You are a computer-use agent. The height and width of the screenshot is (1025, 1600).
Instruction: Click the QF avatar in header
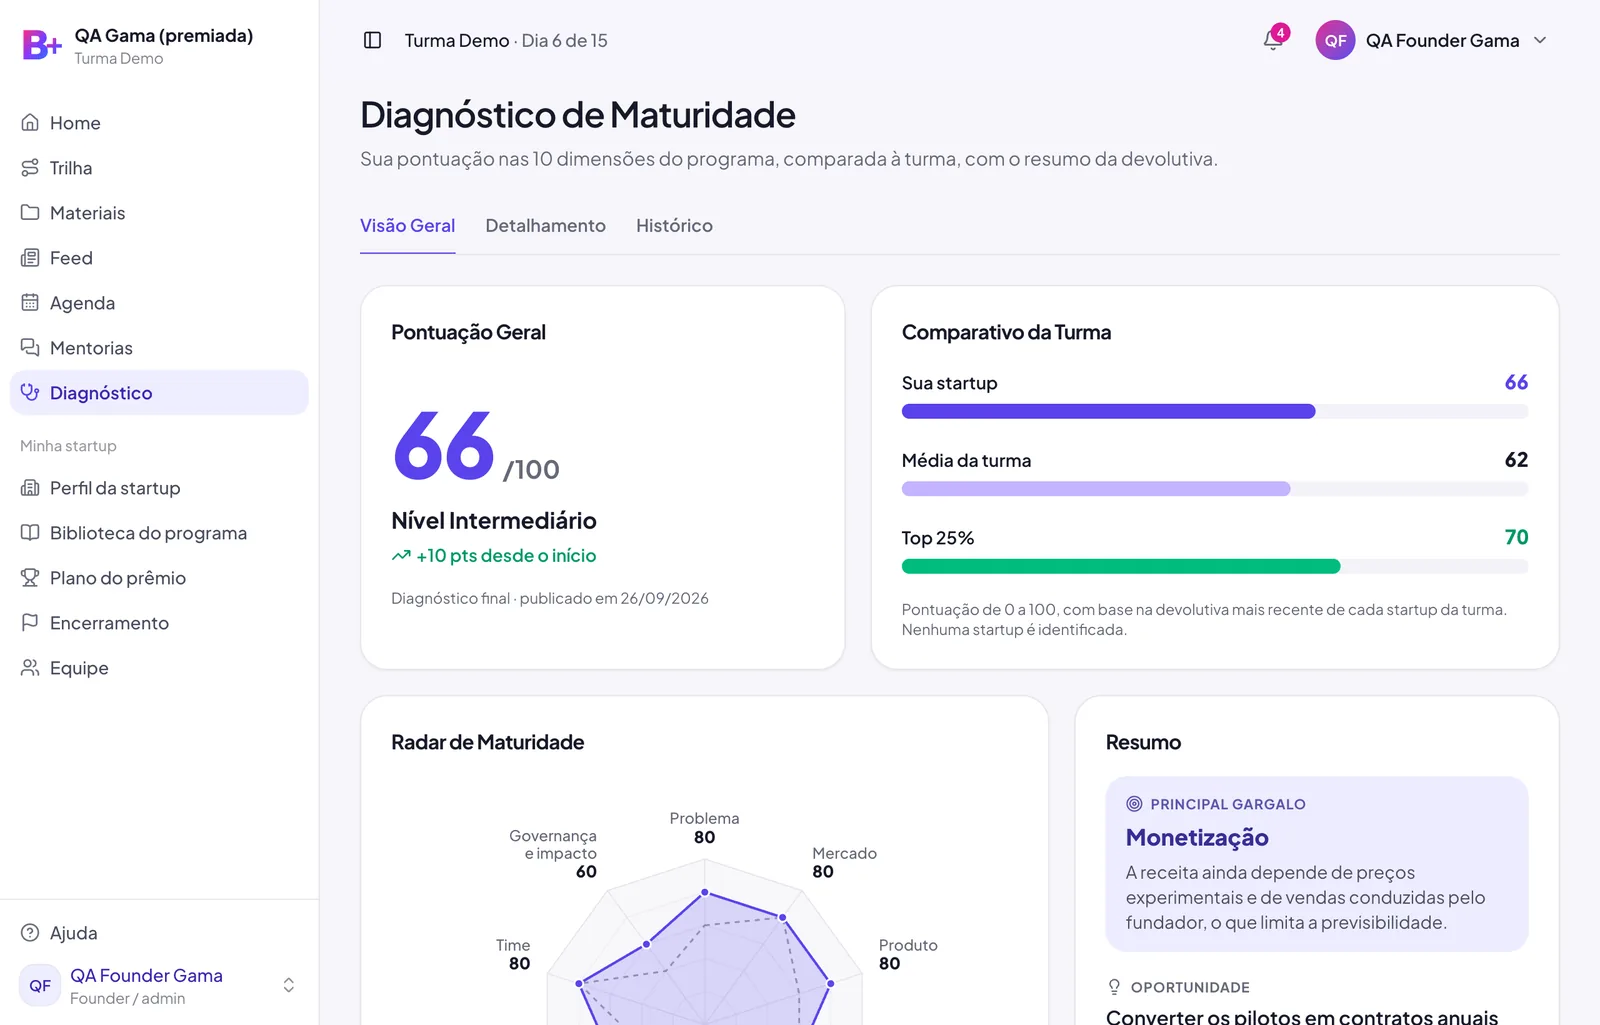point(1335,40)
